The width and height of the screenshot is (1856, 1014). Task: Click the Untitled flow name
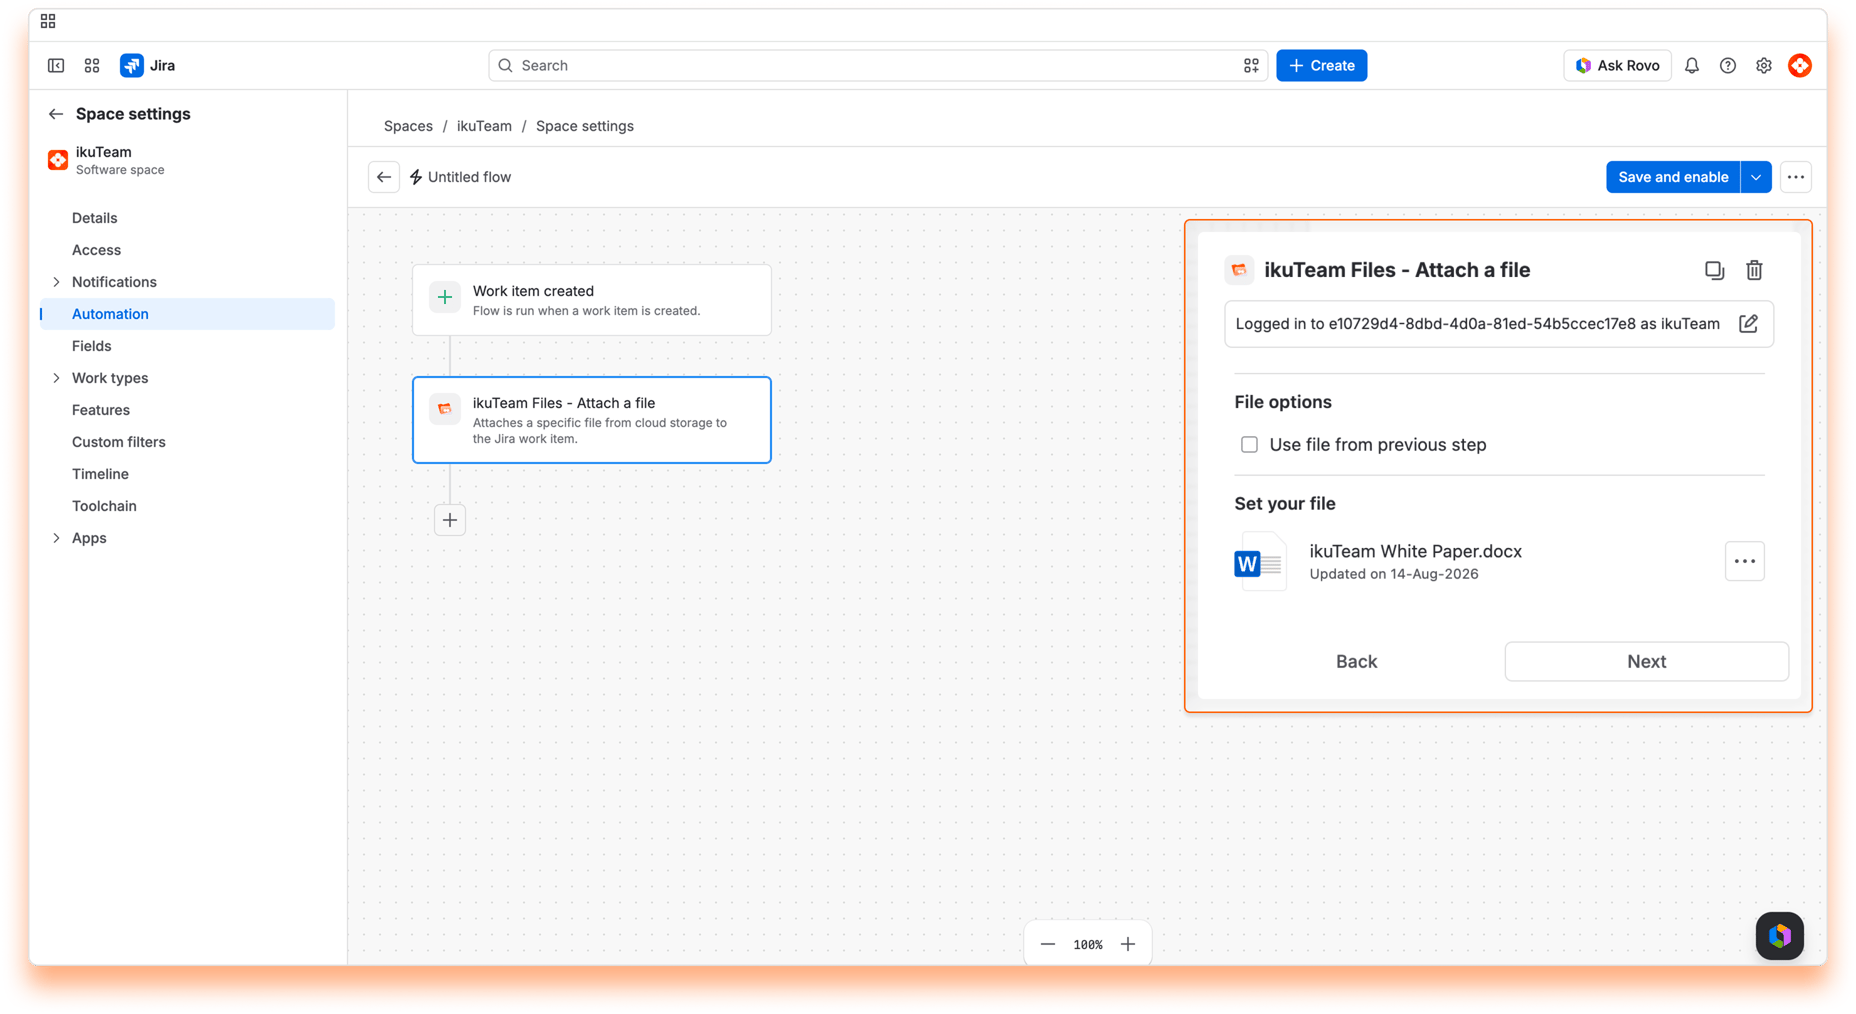469,177
